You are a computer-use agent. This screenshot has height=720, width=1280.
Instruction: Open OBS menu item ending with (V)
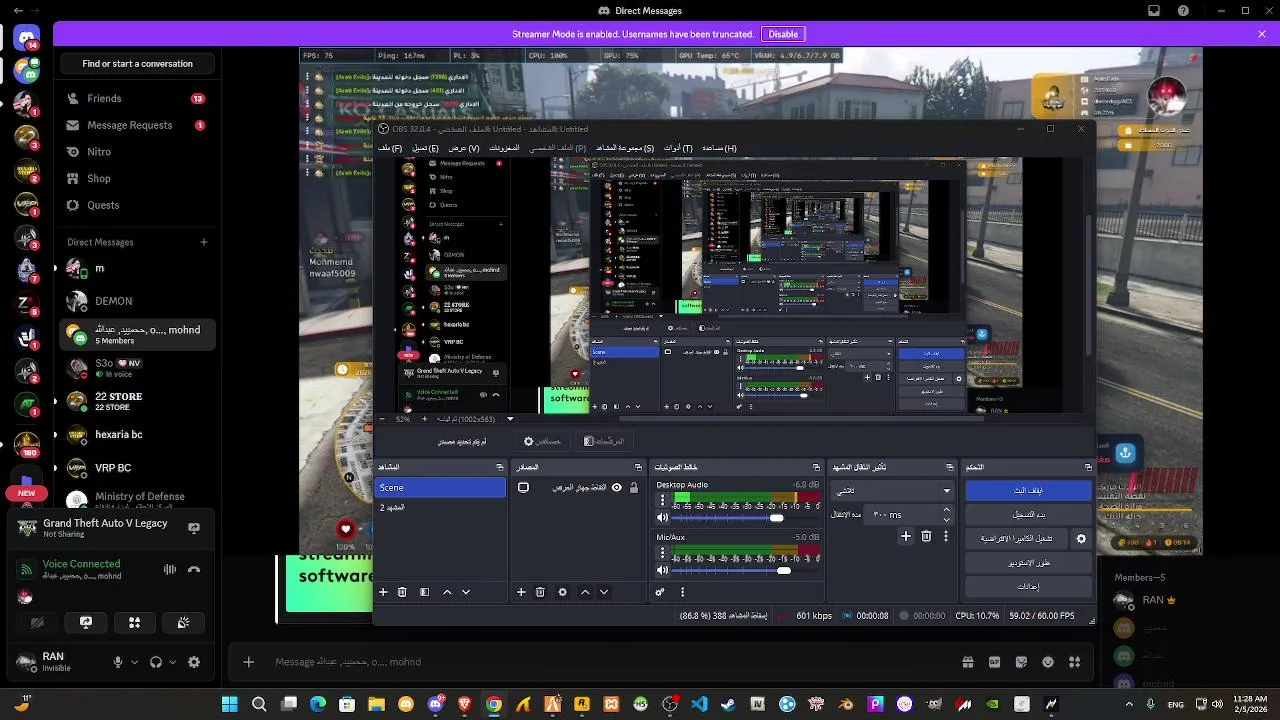click(464, 148)
